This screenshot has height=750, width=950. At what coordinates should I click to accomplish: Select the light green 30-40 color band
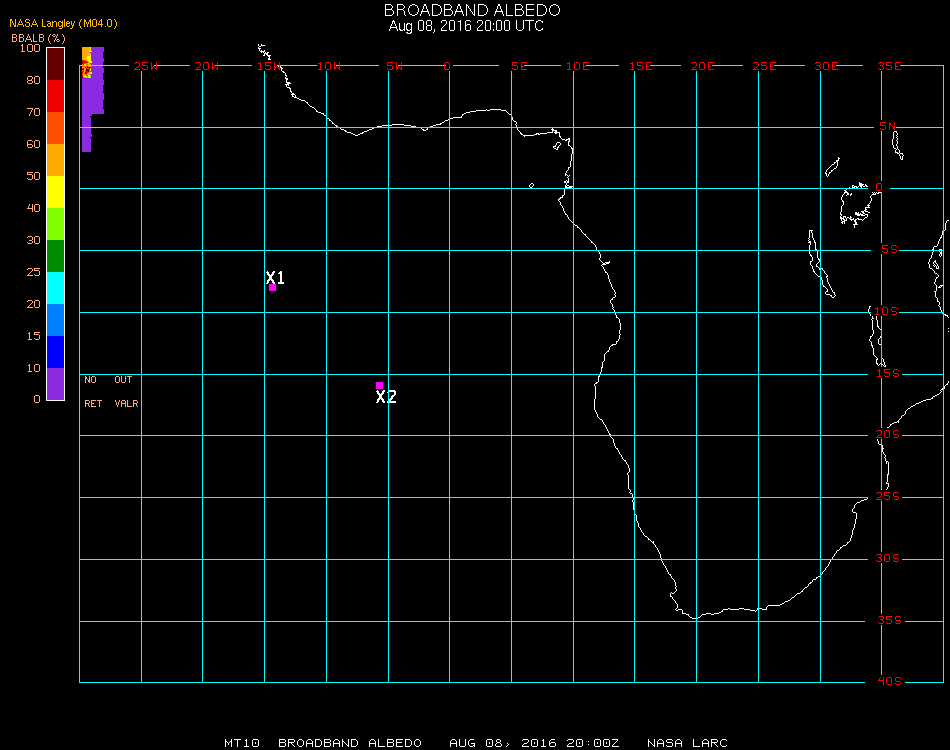tap(56, 224)
